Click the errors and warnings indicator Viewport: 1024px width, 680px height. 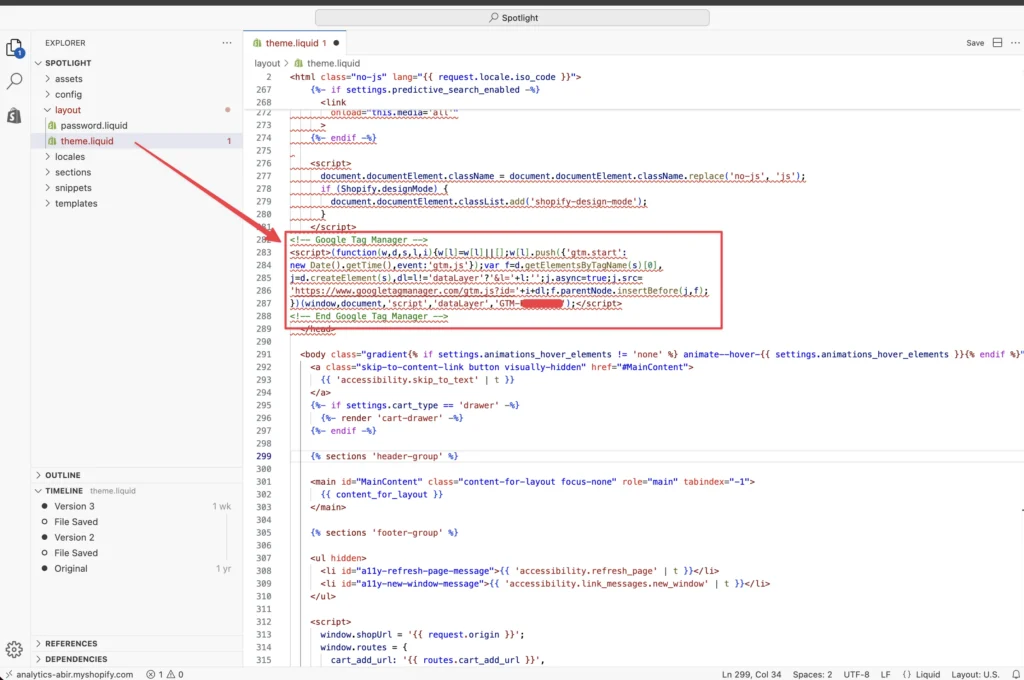(166, 674)
